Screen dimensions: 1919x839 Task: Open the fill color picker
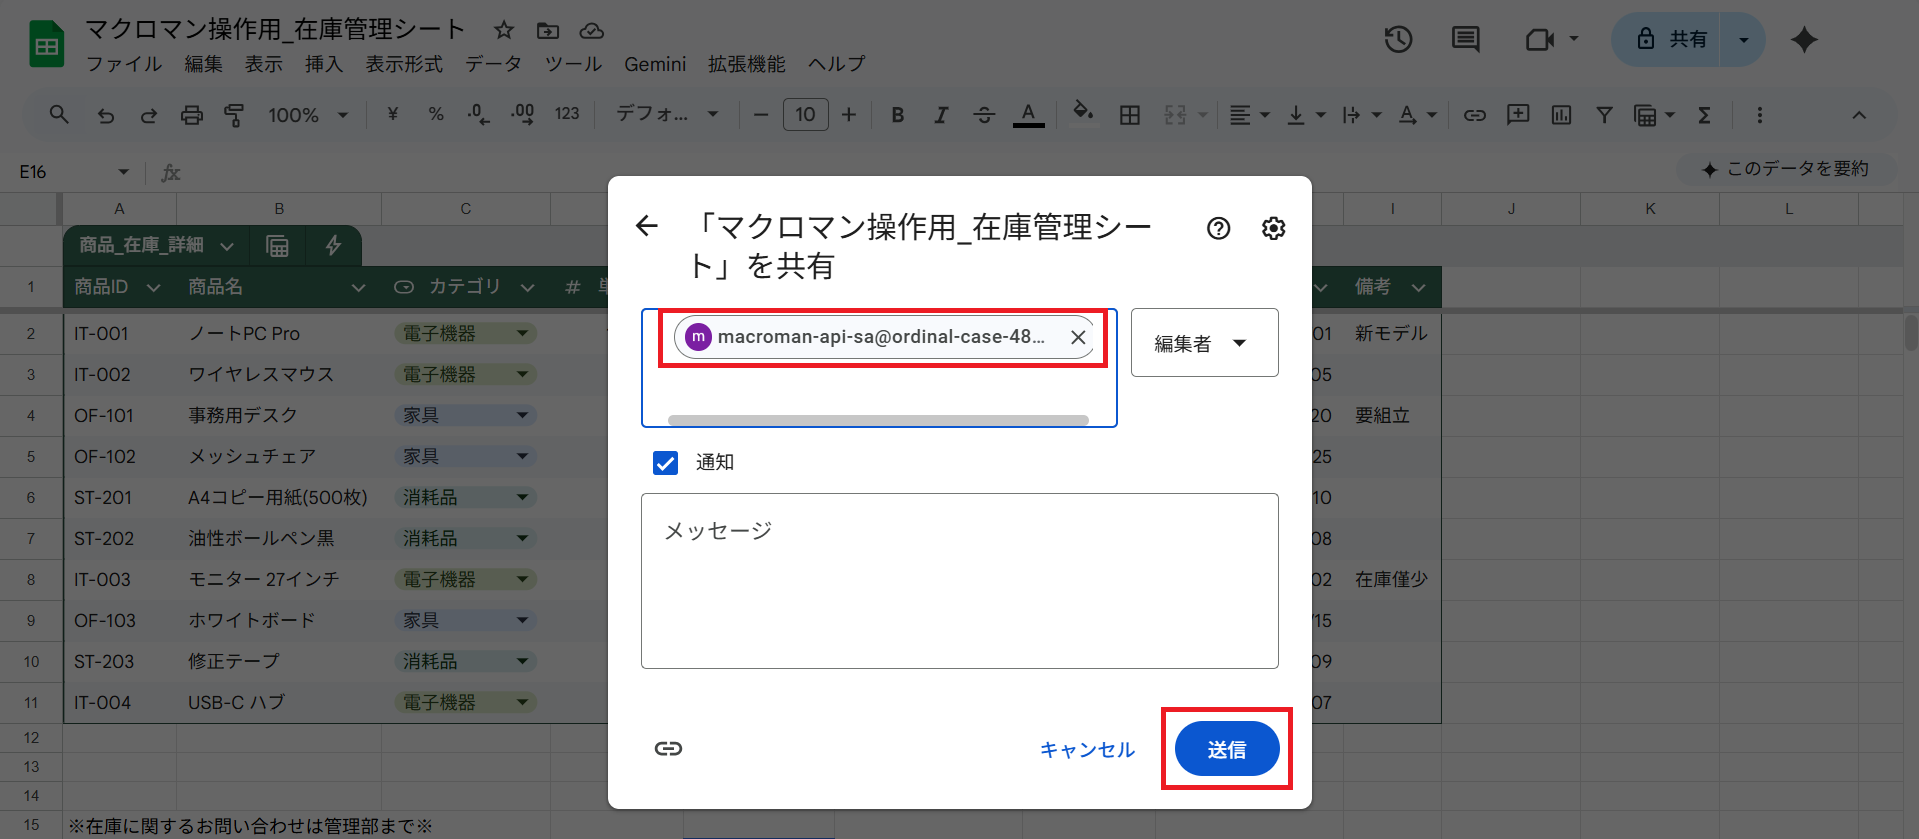pyautogui.click(x=1083, y=113)
